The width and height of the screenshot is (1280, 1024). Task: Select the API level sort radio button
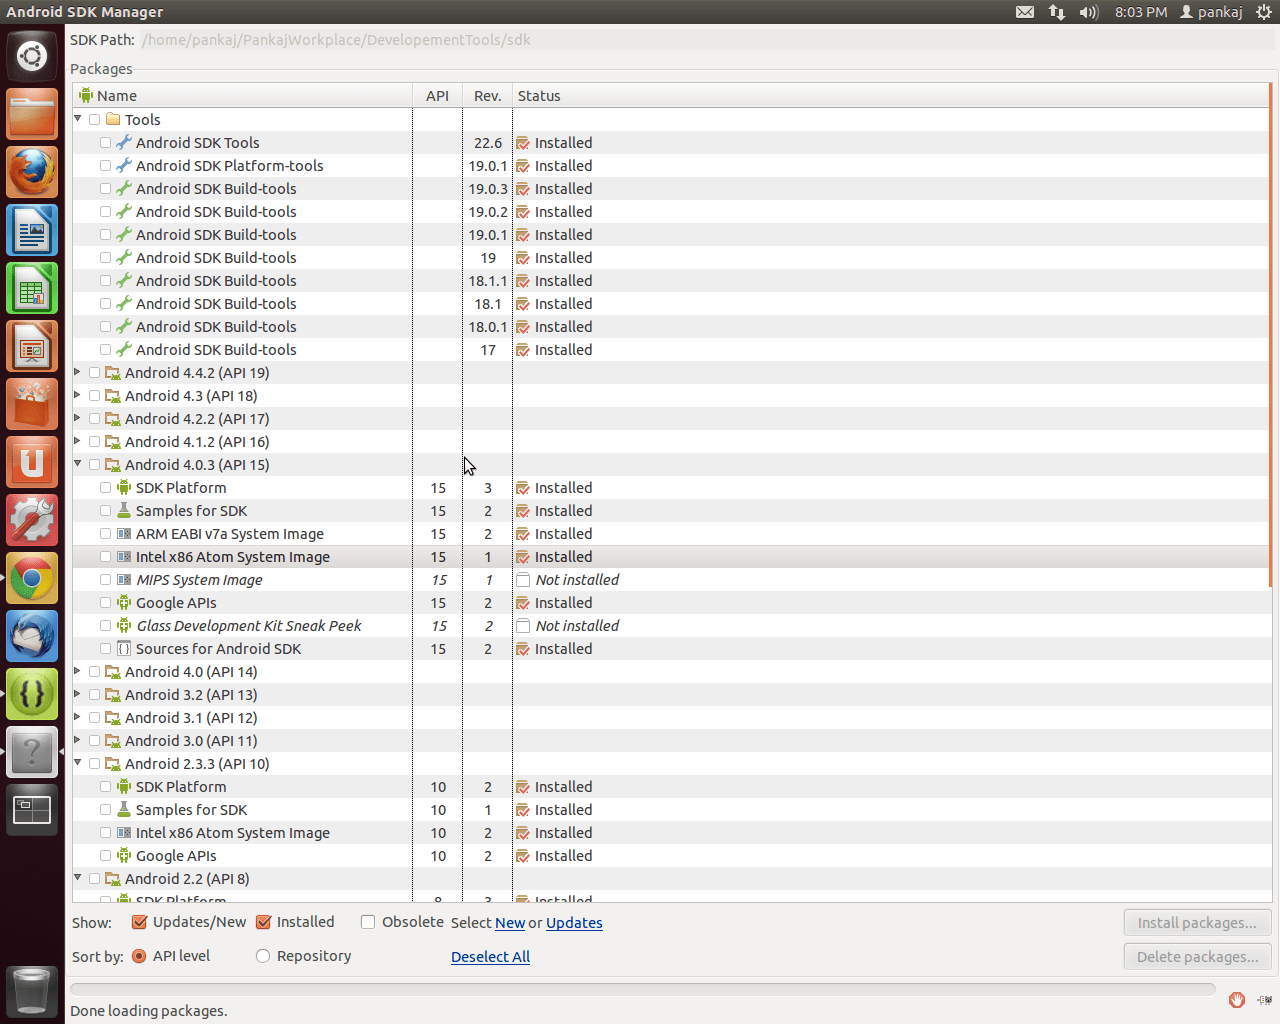(139, 956)
